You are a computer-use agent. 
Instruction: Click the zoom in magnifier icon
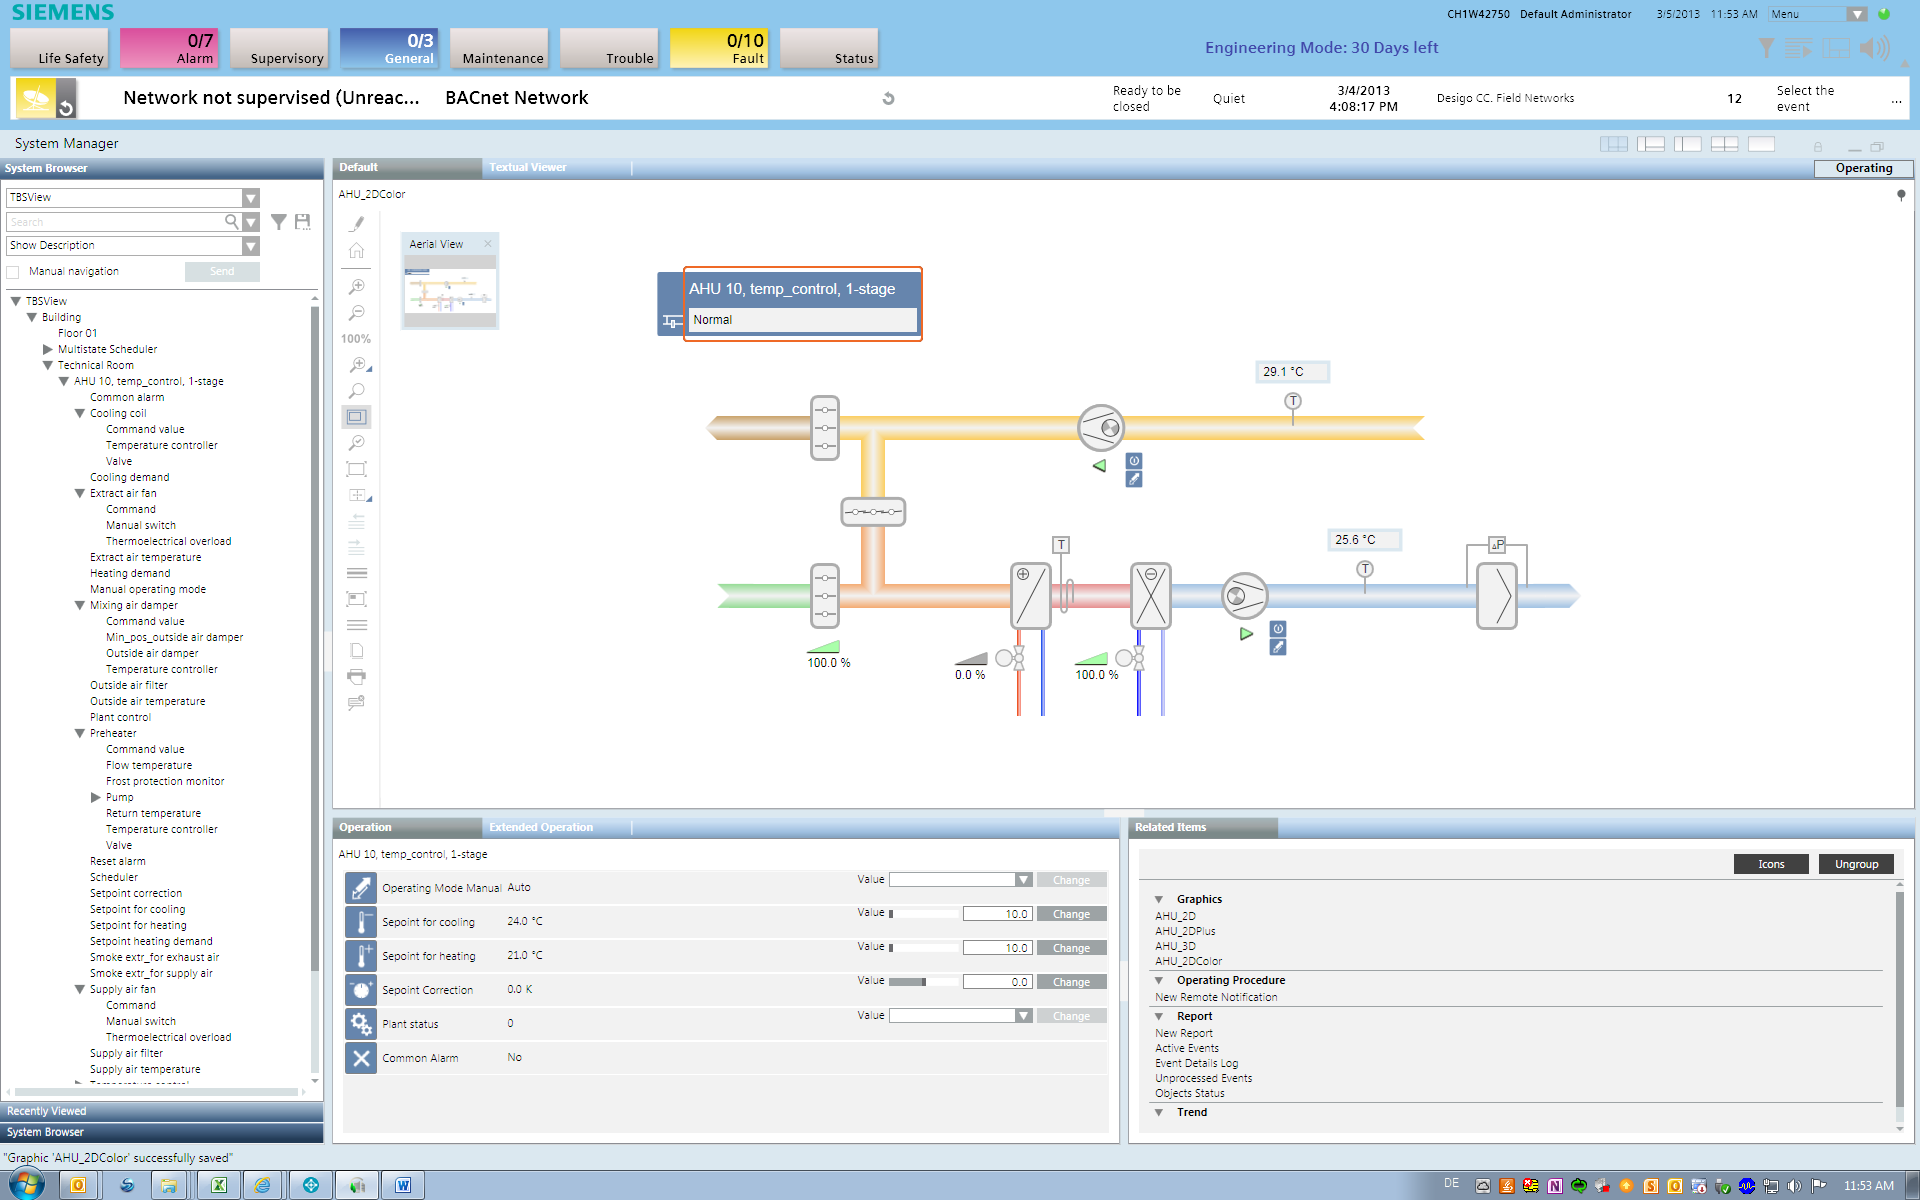pos(356,287)
